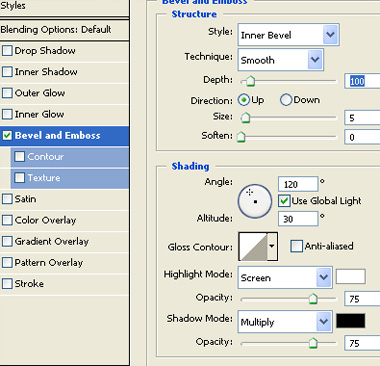Open the Color Overlay settings row
Viewport: 380px width, 366px height.
click(x=64, y=220)
